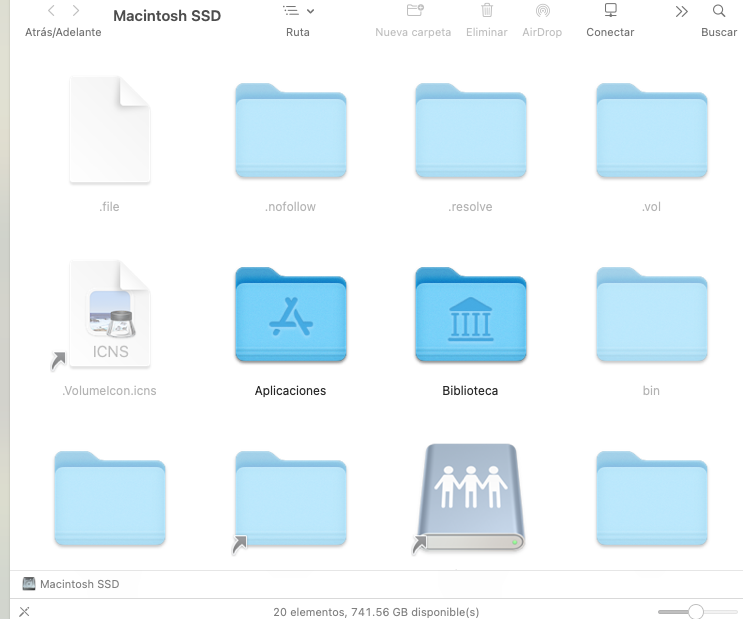This screenshot has height=619, width=743.
Task: Click the Eliminar trash icon
Action: [x=487, y=10]
